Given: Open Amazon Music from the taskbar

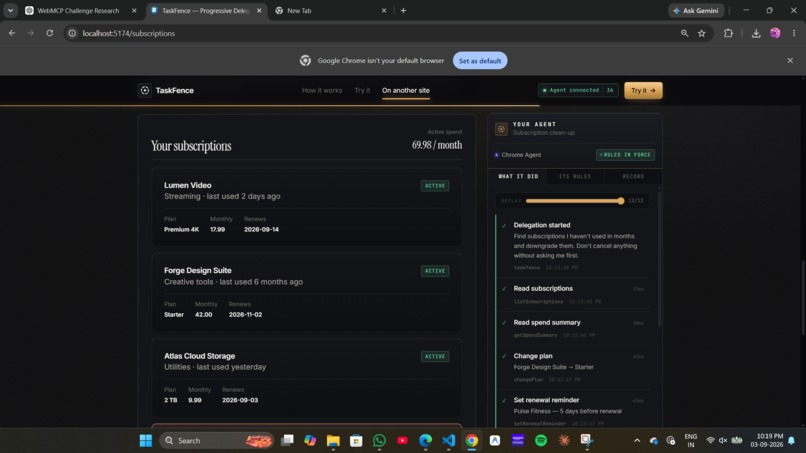Looking at the screenshot, I should (518, 441).
